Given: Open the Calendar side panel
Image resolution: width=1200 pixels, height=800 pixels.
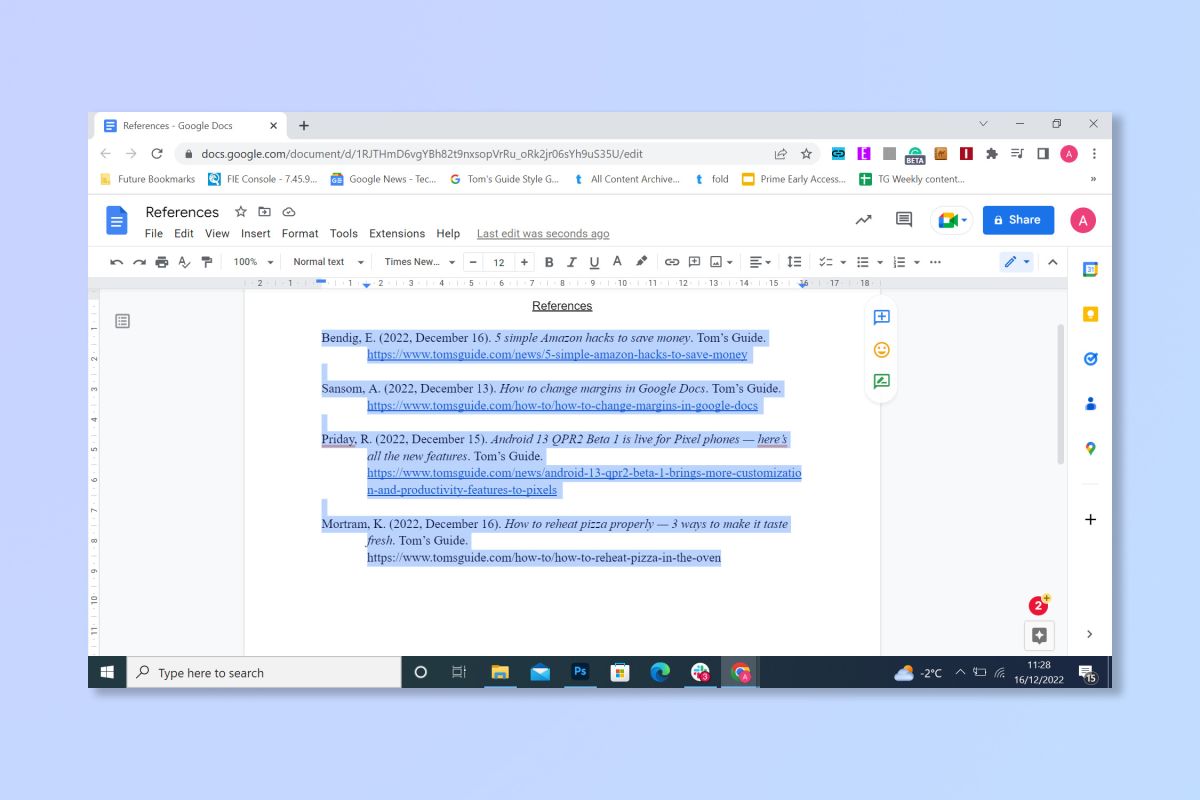Looking at the screenshot, I should pos(1091,269).
